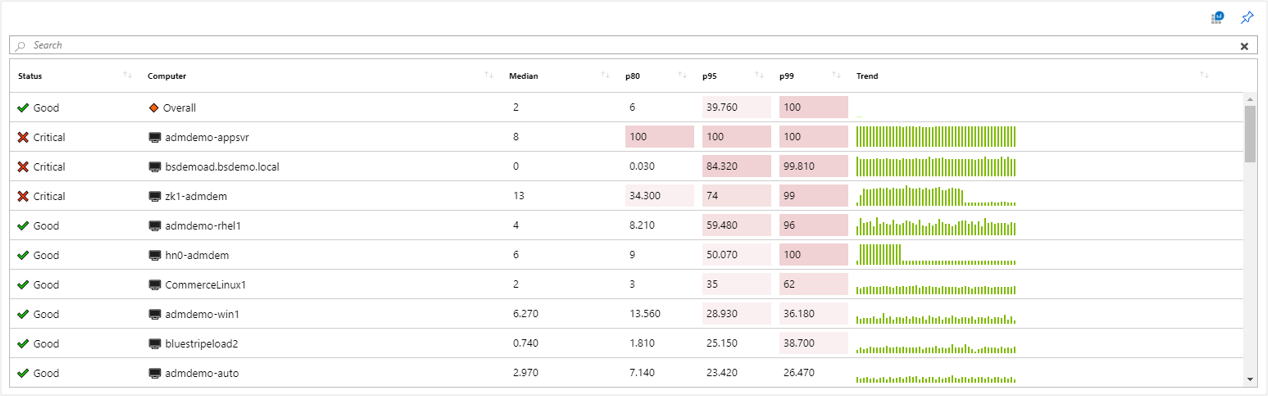Sort by p95 column sort arrows

(759, 76)
